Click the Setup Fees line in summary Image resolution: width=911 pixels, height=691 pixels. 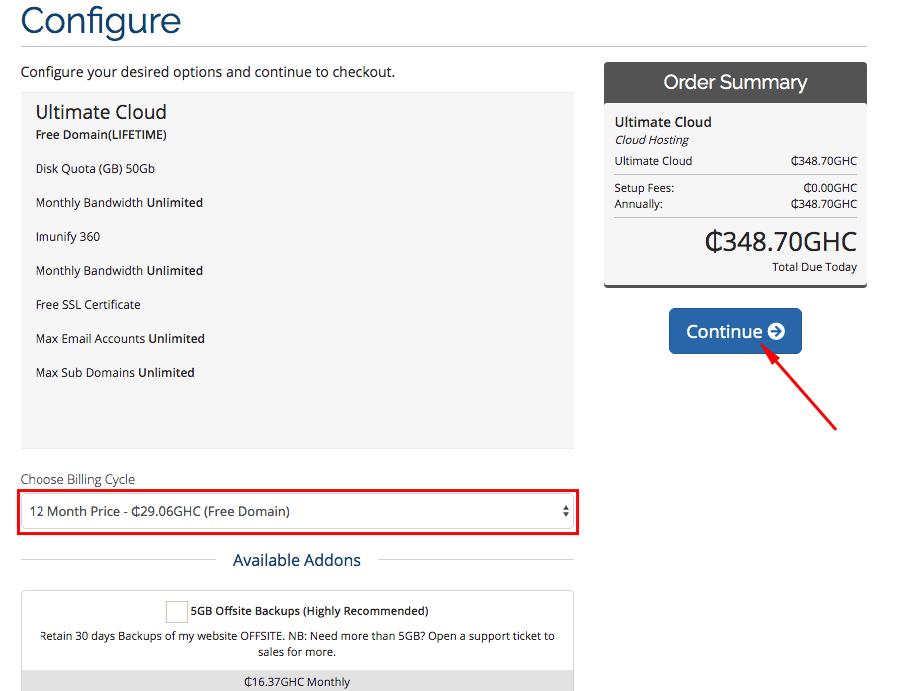(x=644, y=188)
